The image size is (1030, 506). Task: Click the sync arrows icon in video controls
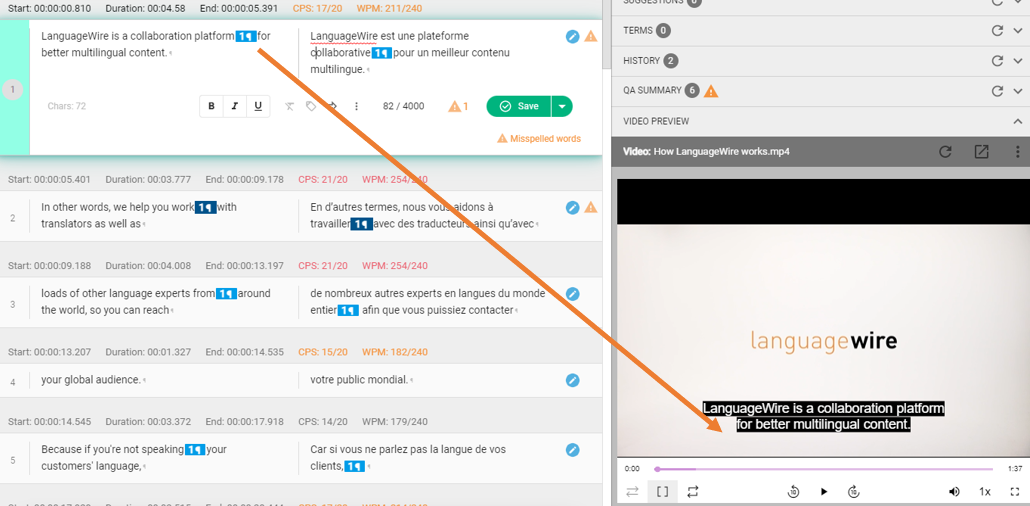(x=633, y=492)
